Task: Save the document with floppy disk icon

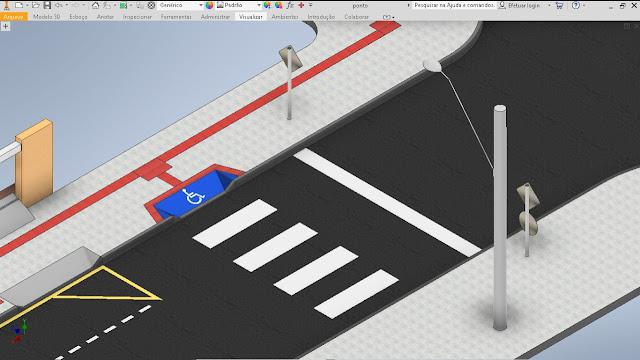Action: (x=47, y=5)
